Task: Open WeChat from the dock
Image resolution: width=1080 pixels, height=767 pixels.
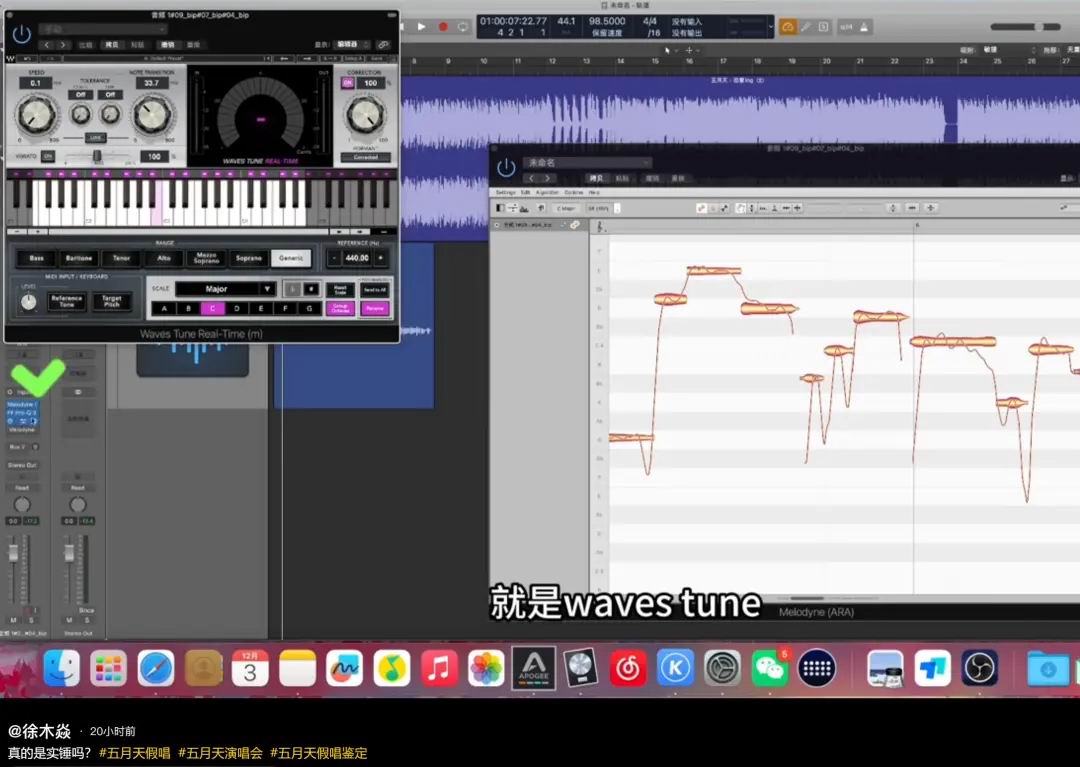Action: click(770, 668)
